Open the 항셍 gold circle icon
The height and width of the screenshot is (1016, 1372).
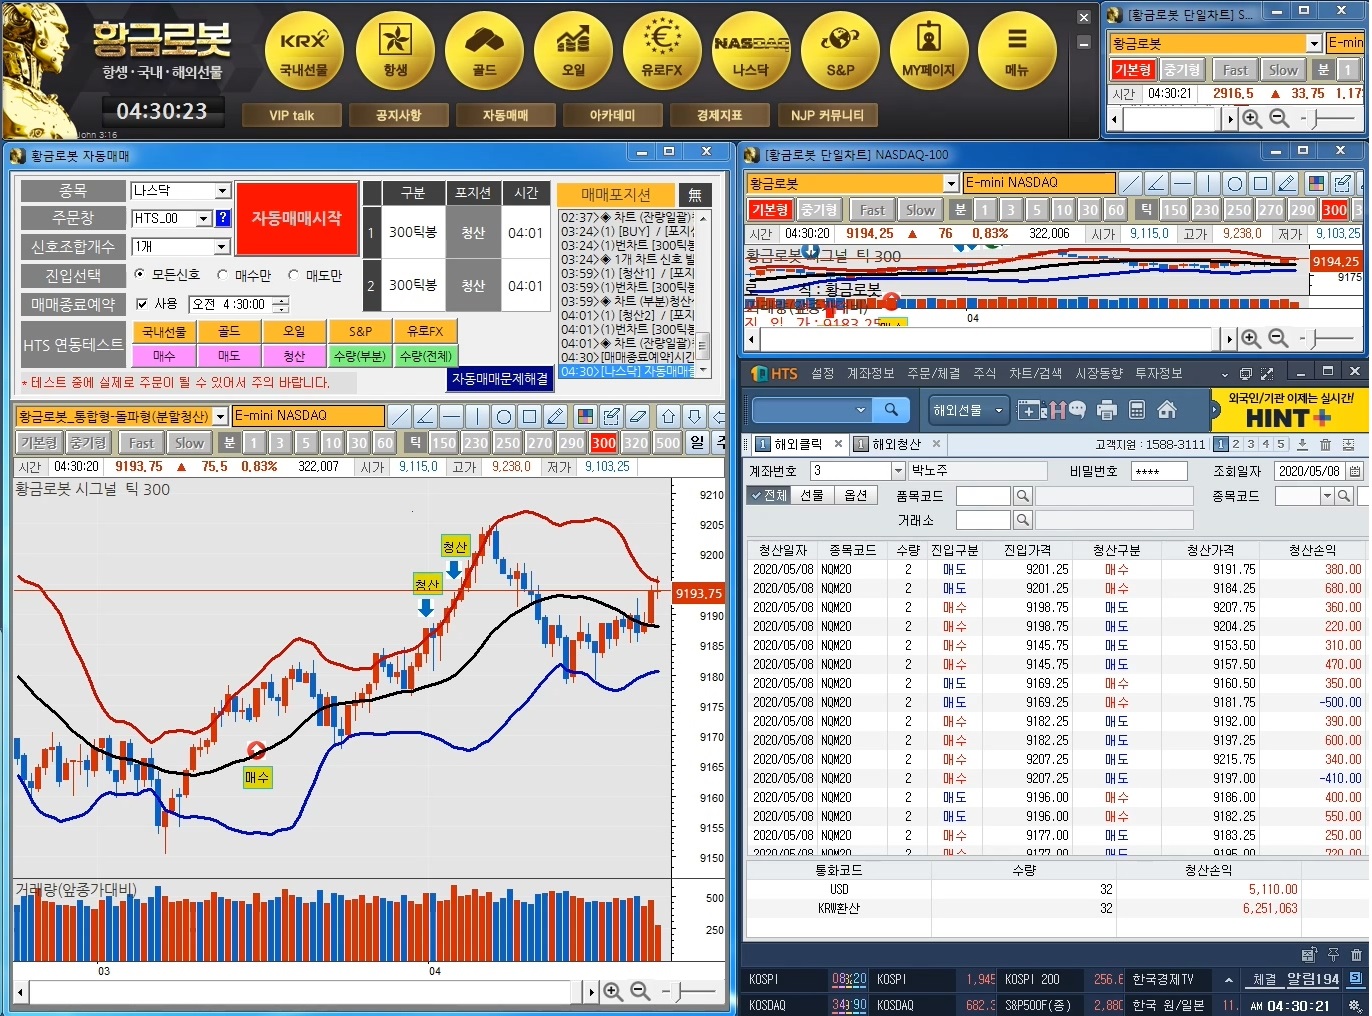pos(395,51)
